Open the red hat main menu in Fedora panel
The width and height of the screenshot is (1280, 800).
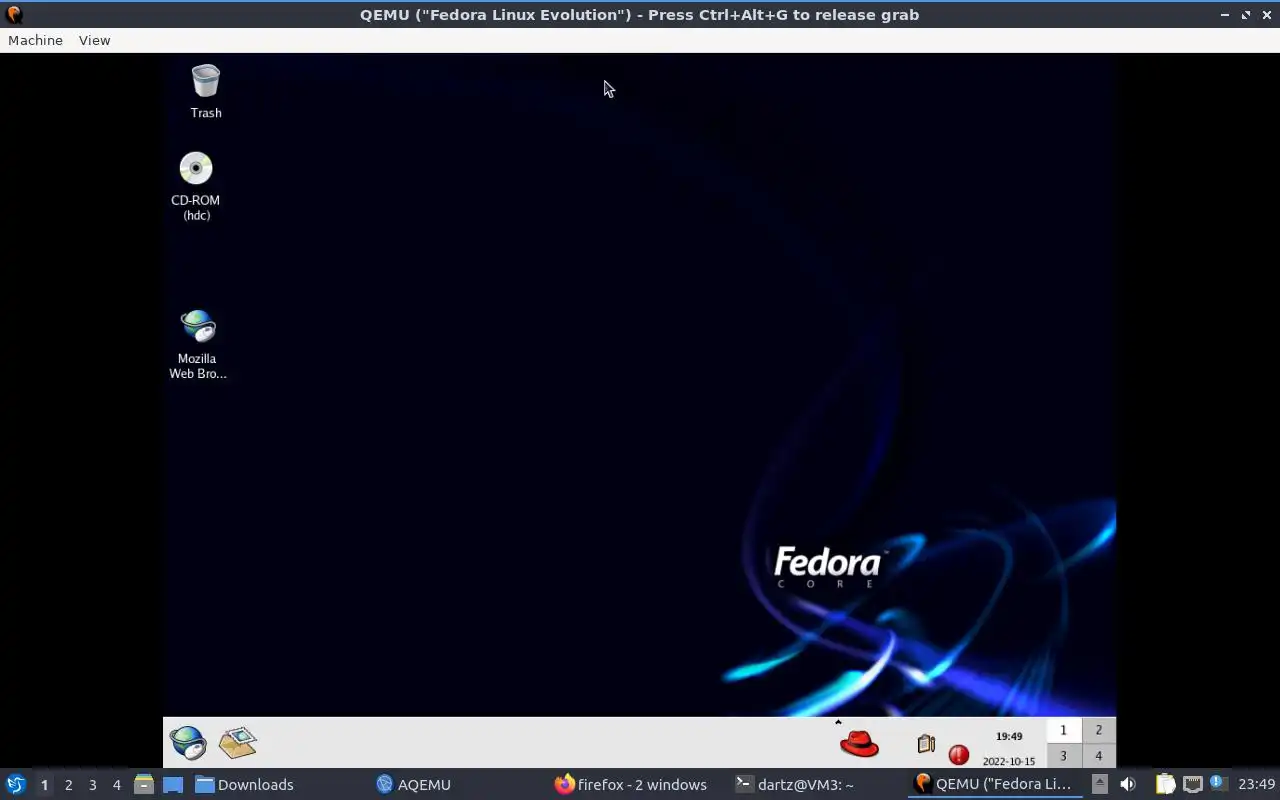[x=858, y=743]
